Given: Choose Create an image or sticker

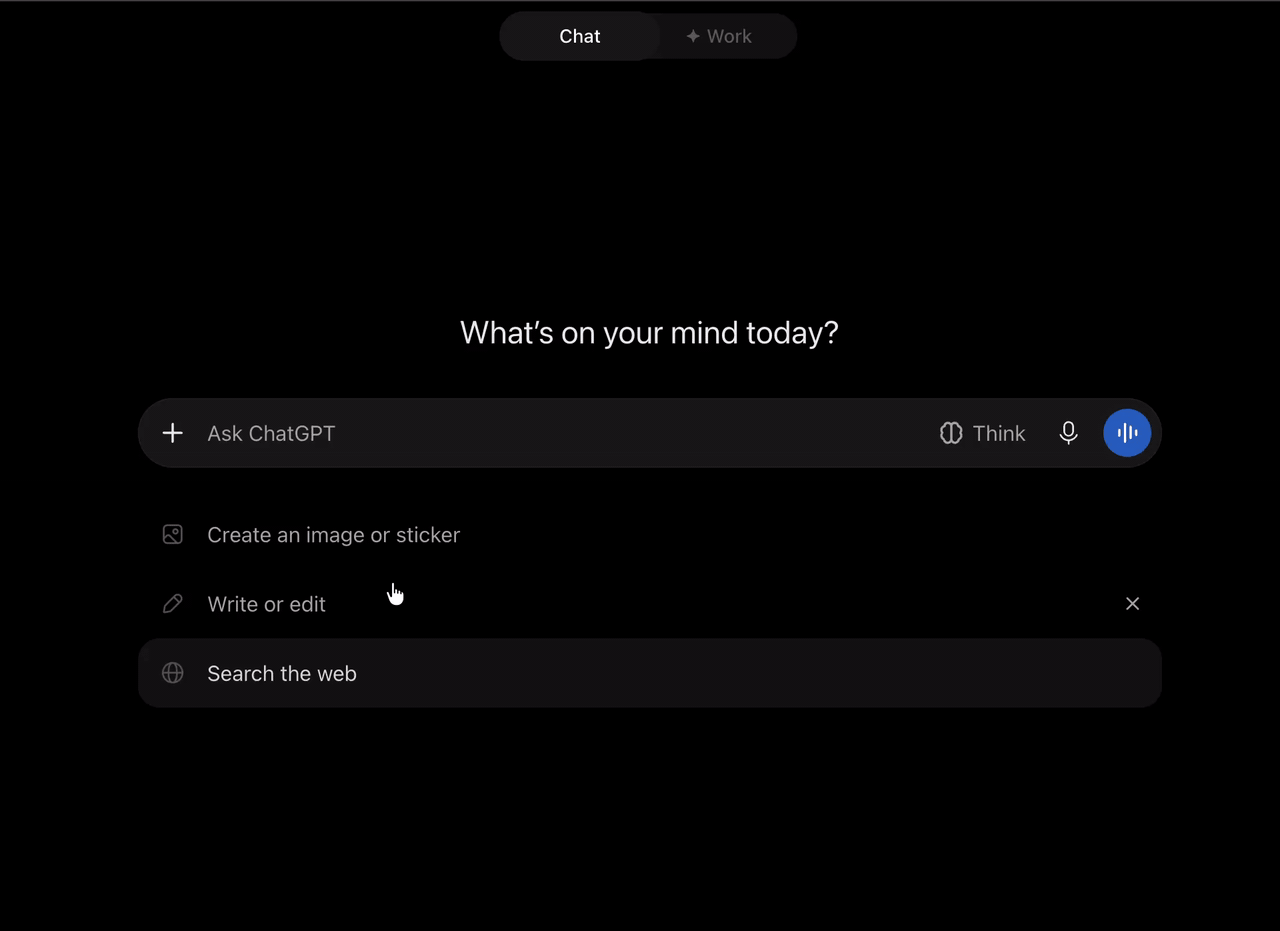Looking at the screenshot, I should click(x=650, y=535).
